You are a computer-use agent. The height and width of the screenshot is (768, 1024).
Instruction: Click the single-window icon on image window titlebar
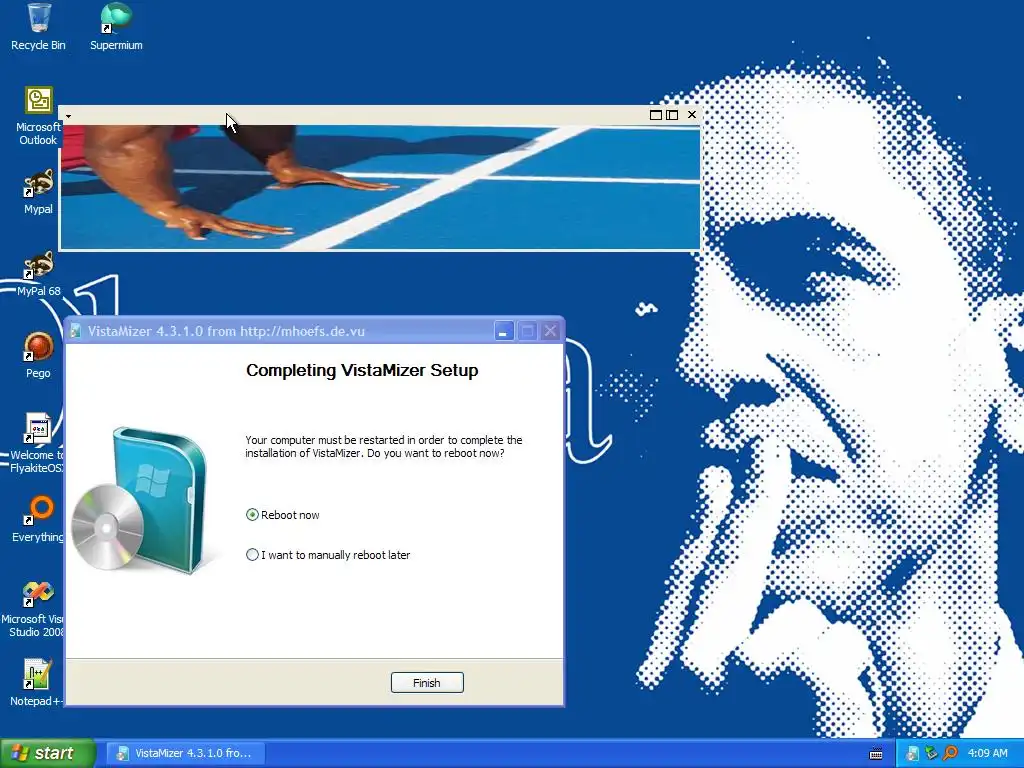[656, 115]
